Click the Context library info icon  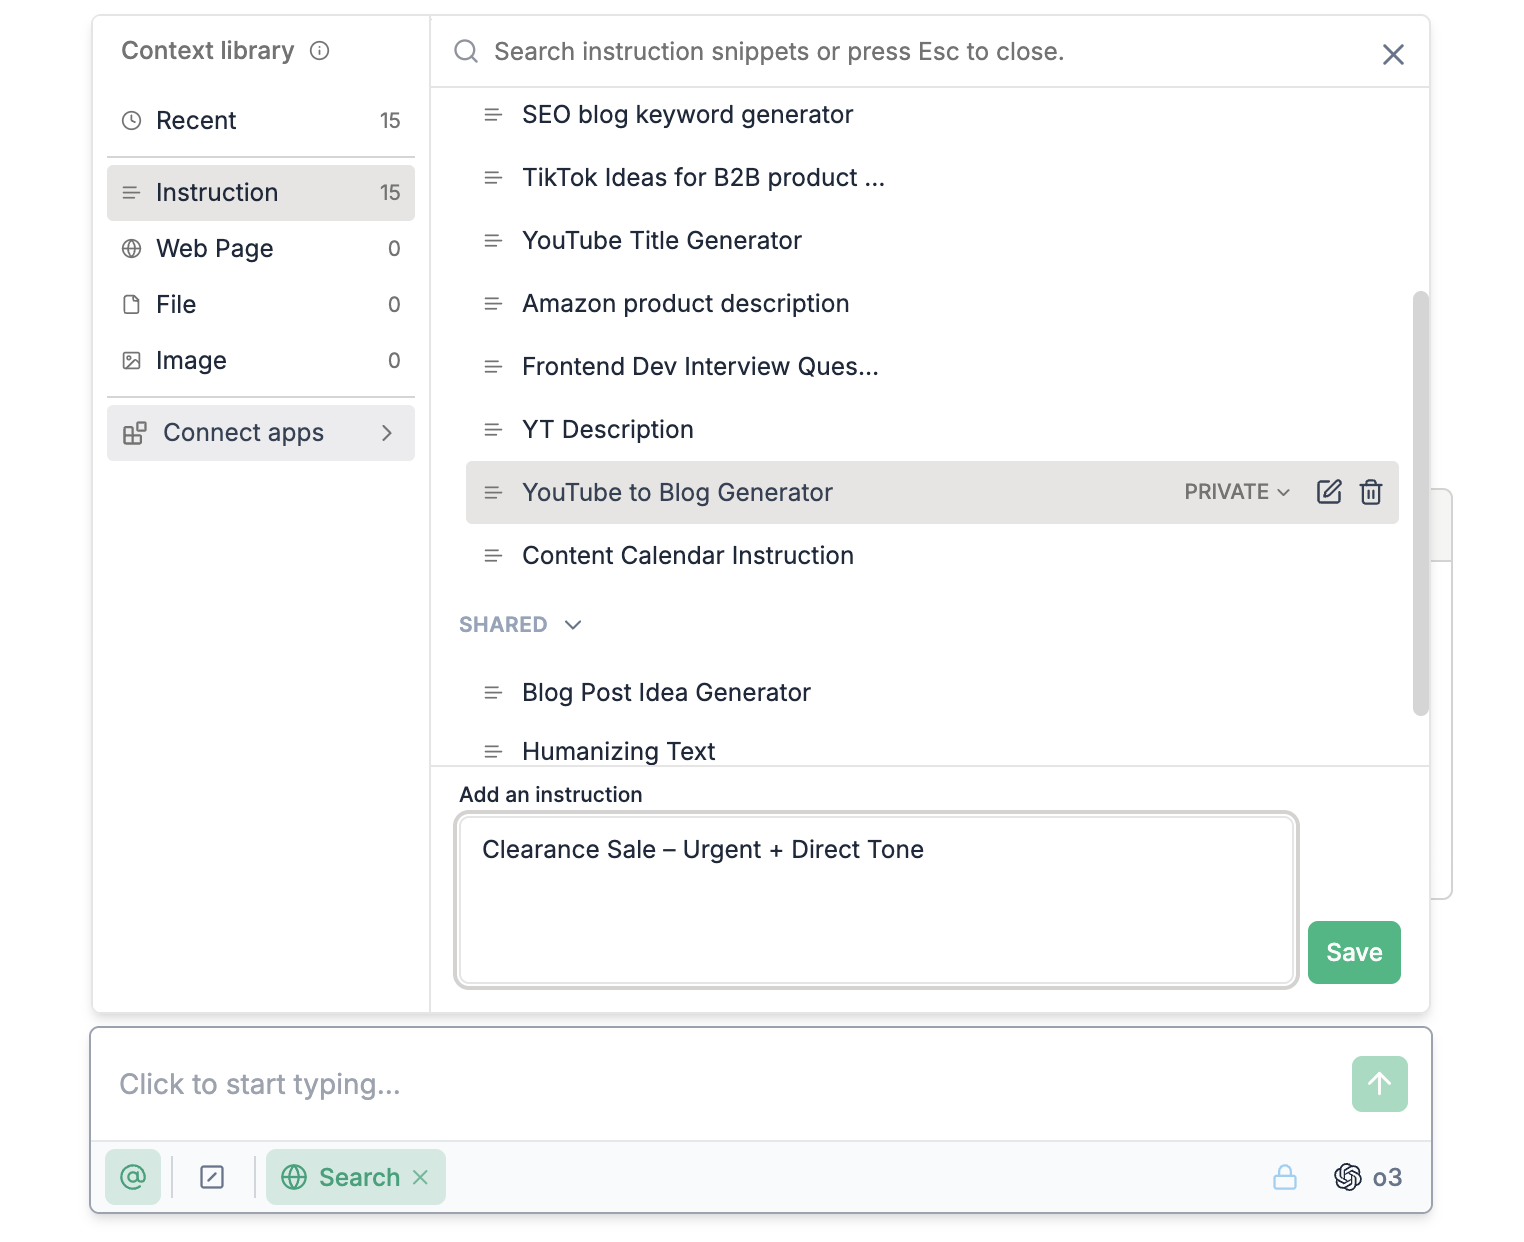[319, 51]
